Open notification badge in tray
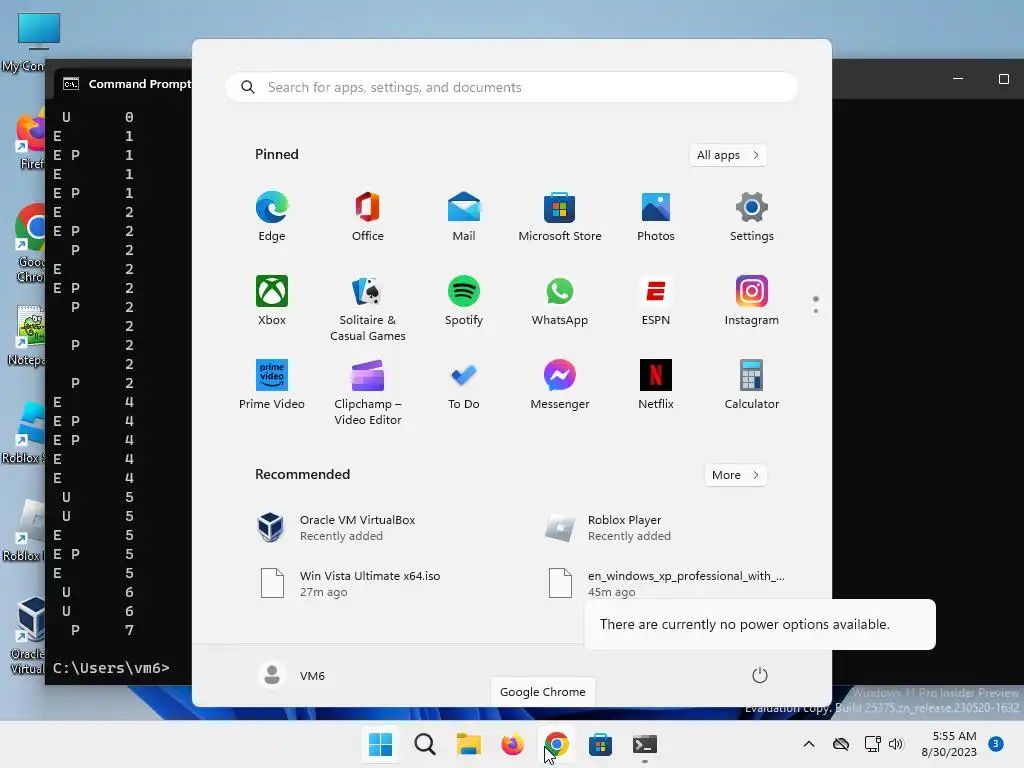Image resolution: width=1024 pixels, height=768 pixels. 996,744
